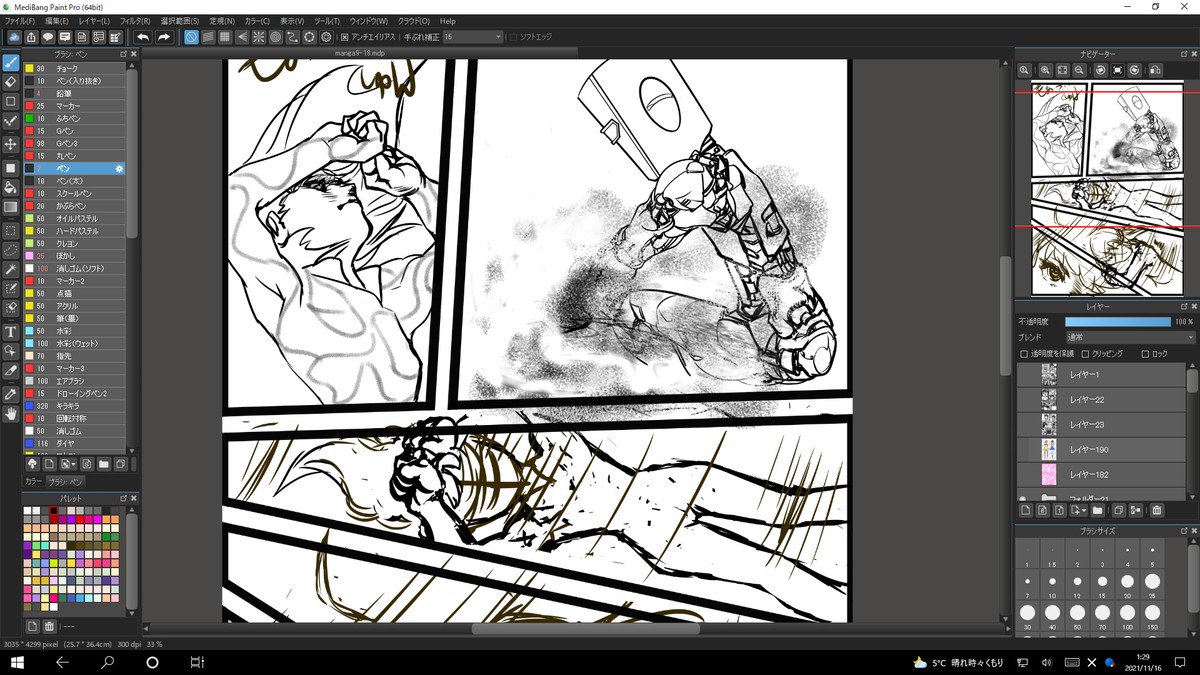Click manga9-18.mdp document tab

coord(361,53)
